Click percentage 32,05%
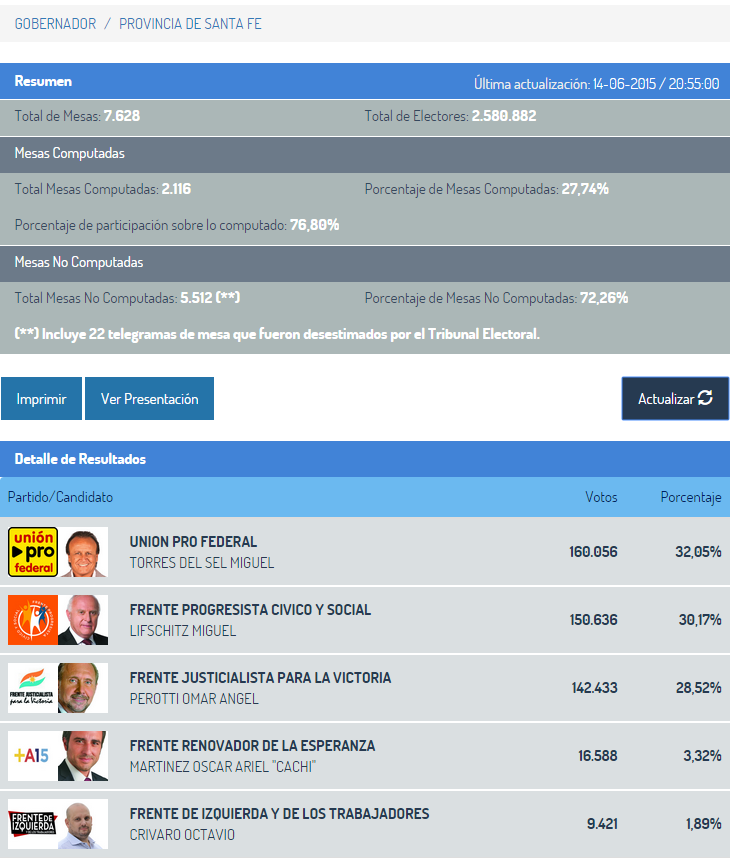This screenshot has width=732, height=859. click(x=698, y=552)
